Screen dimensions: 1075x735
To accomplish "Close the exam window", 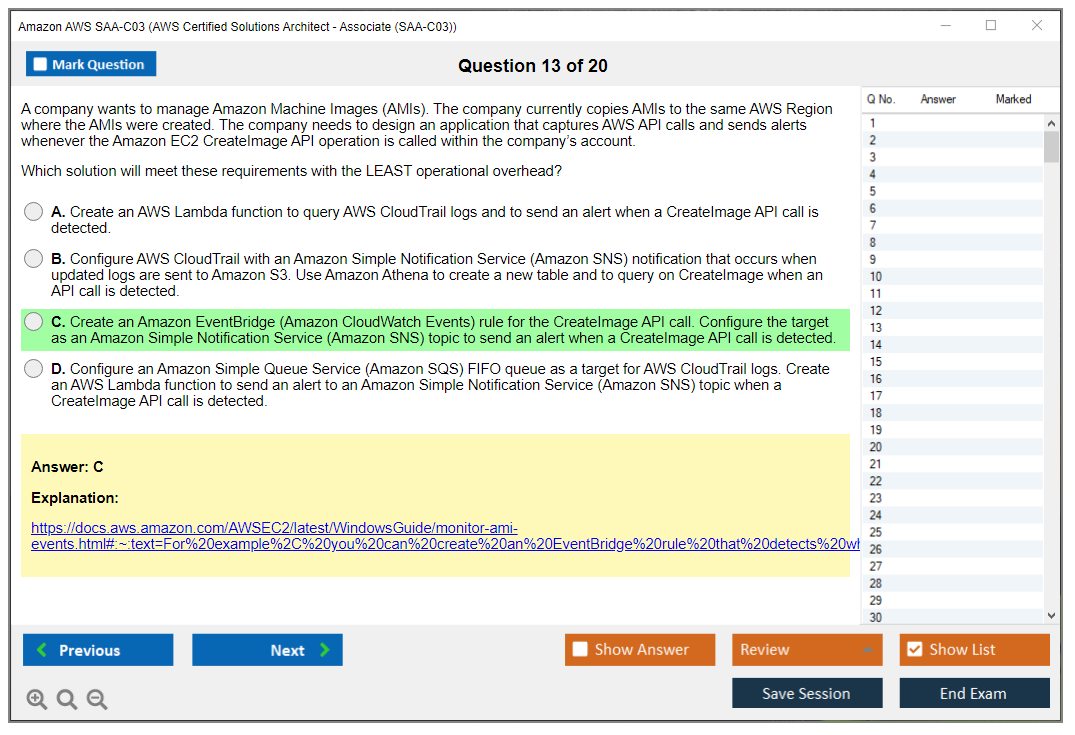I will [x=1037, y=26].
